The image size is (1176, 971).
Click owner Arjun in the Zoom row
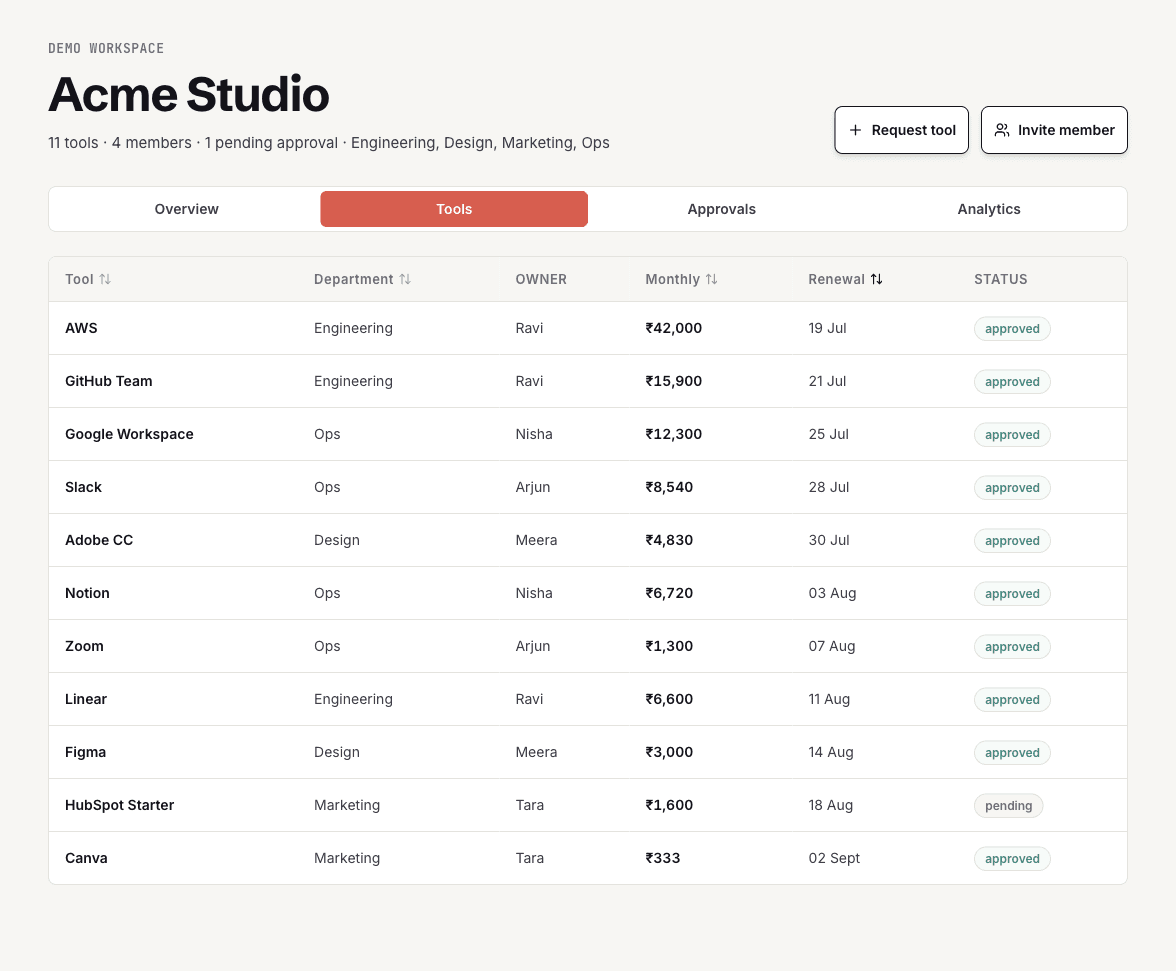pyautogui.click(x=532, y=646)
